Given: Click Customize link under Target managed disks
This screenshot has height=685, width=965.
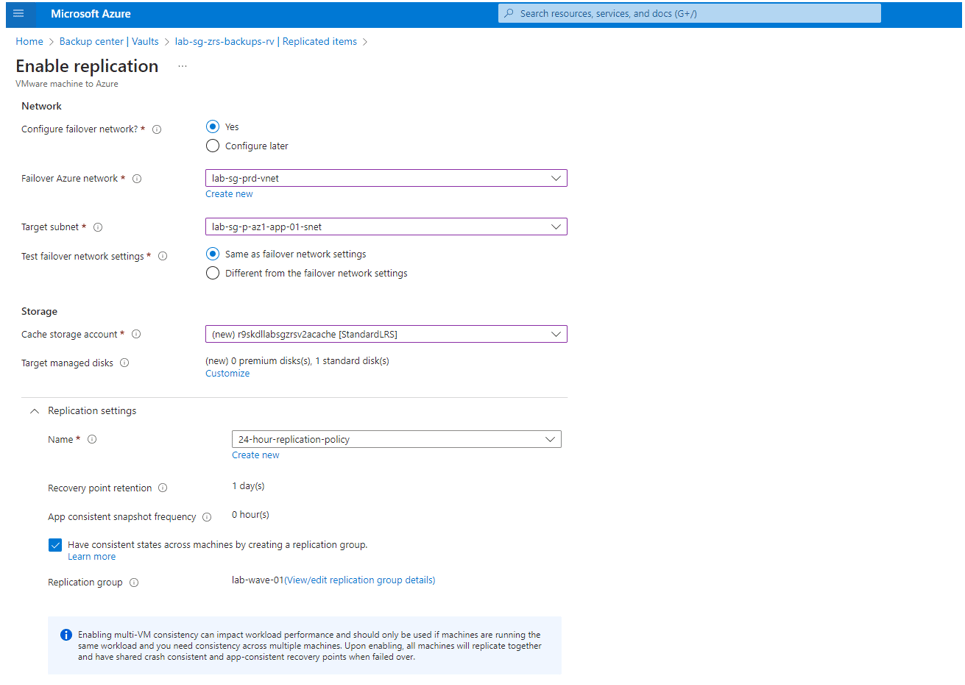Looking at the screenshot, I should coord(228,374).
